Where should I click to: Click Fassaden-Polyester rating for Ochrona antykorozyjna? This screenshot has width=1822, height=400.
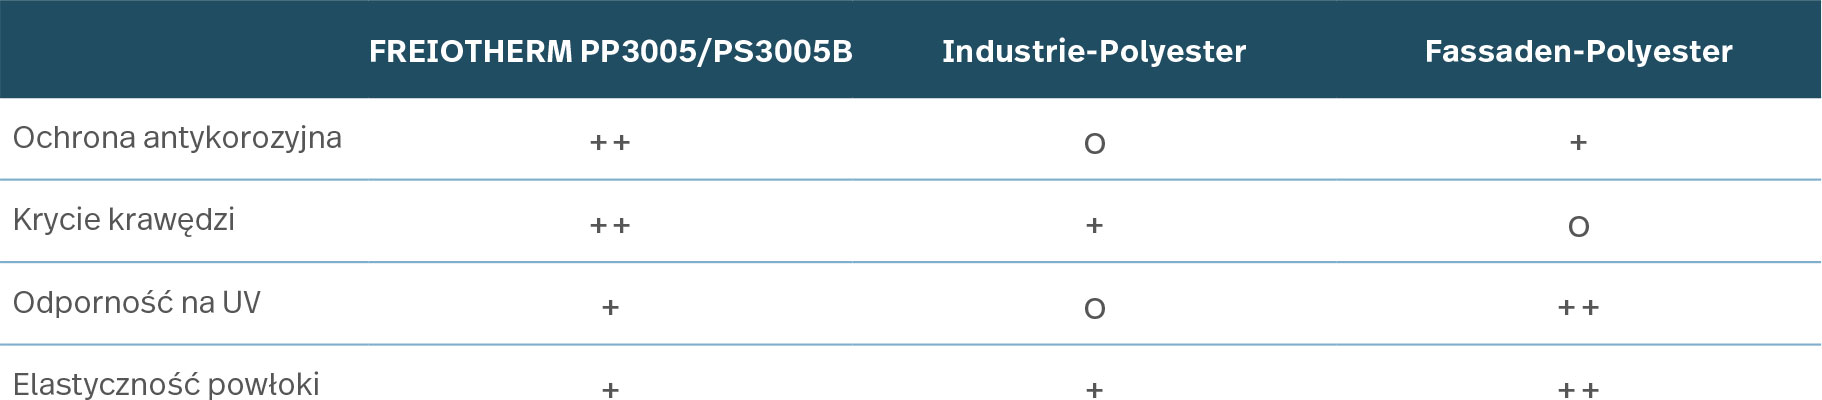coord(1578,143)
